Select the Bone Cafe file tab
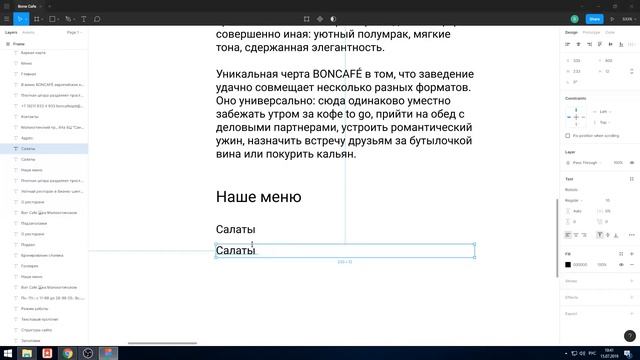The height and width of the screenshot is (360, 640). [27, 6]
